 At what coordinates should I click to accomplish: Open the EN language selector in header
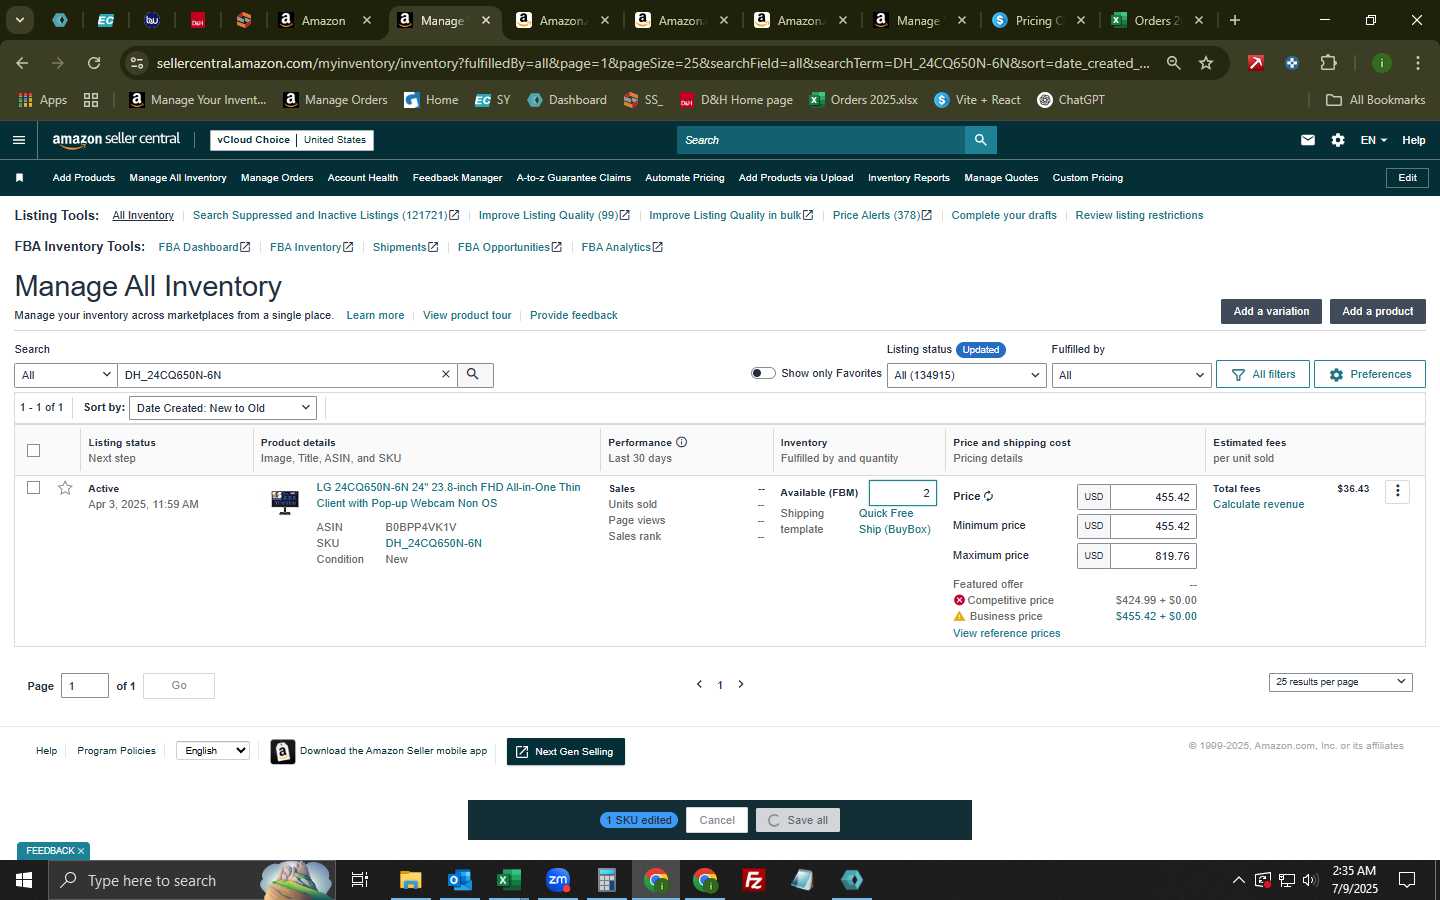pyautogui.click(x=1373, y=140)
